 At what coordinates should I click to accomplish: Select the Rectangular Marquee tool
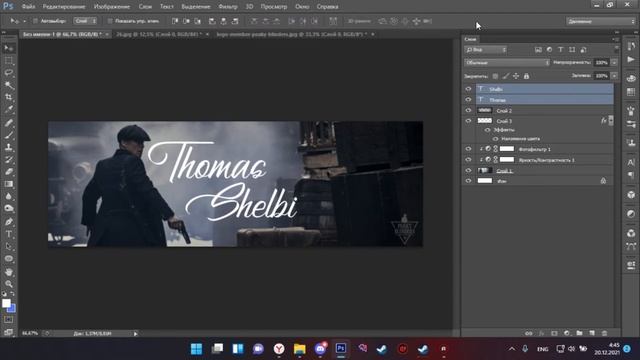pyautogui.click(x=9, y=60)
